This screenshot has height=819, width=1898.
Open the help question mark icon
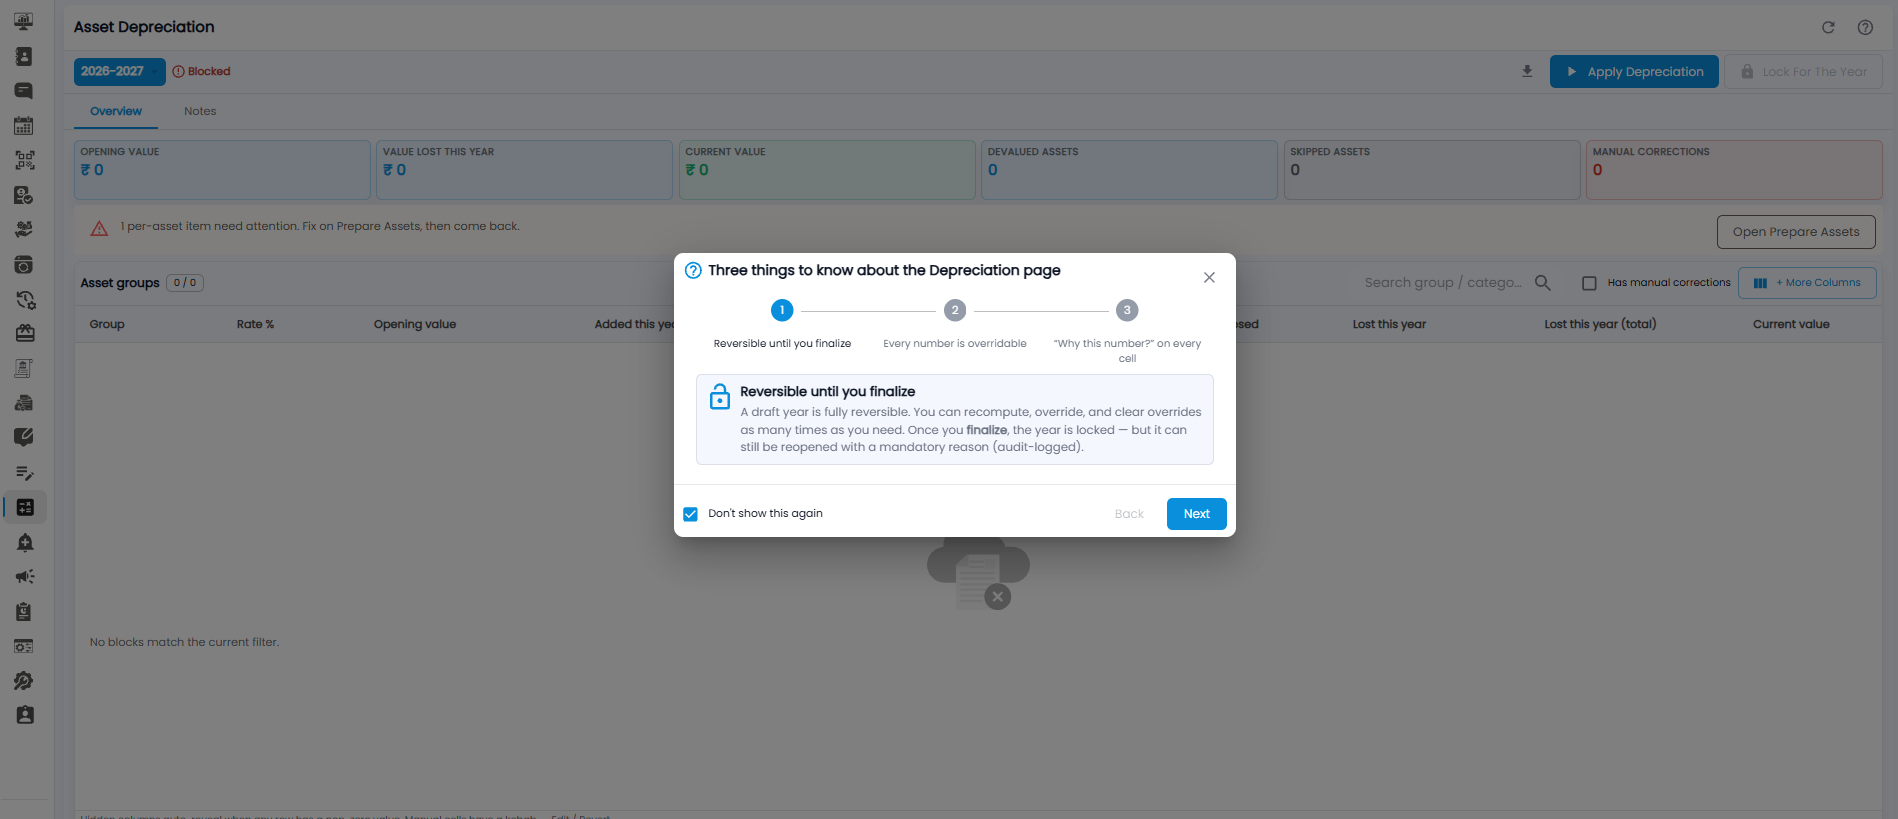[1865, 27]
